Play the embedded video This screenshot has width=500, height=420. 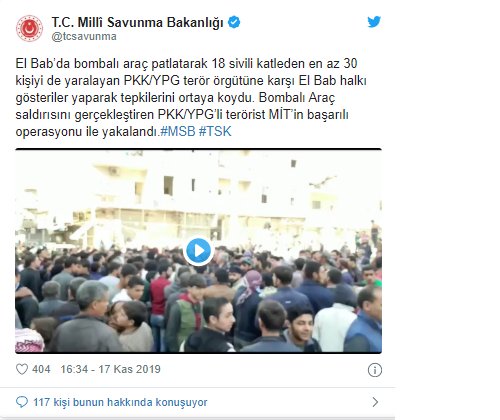pos(198,251)
